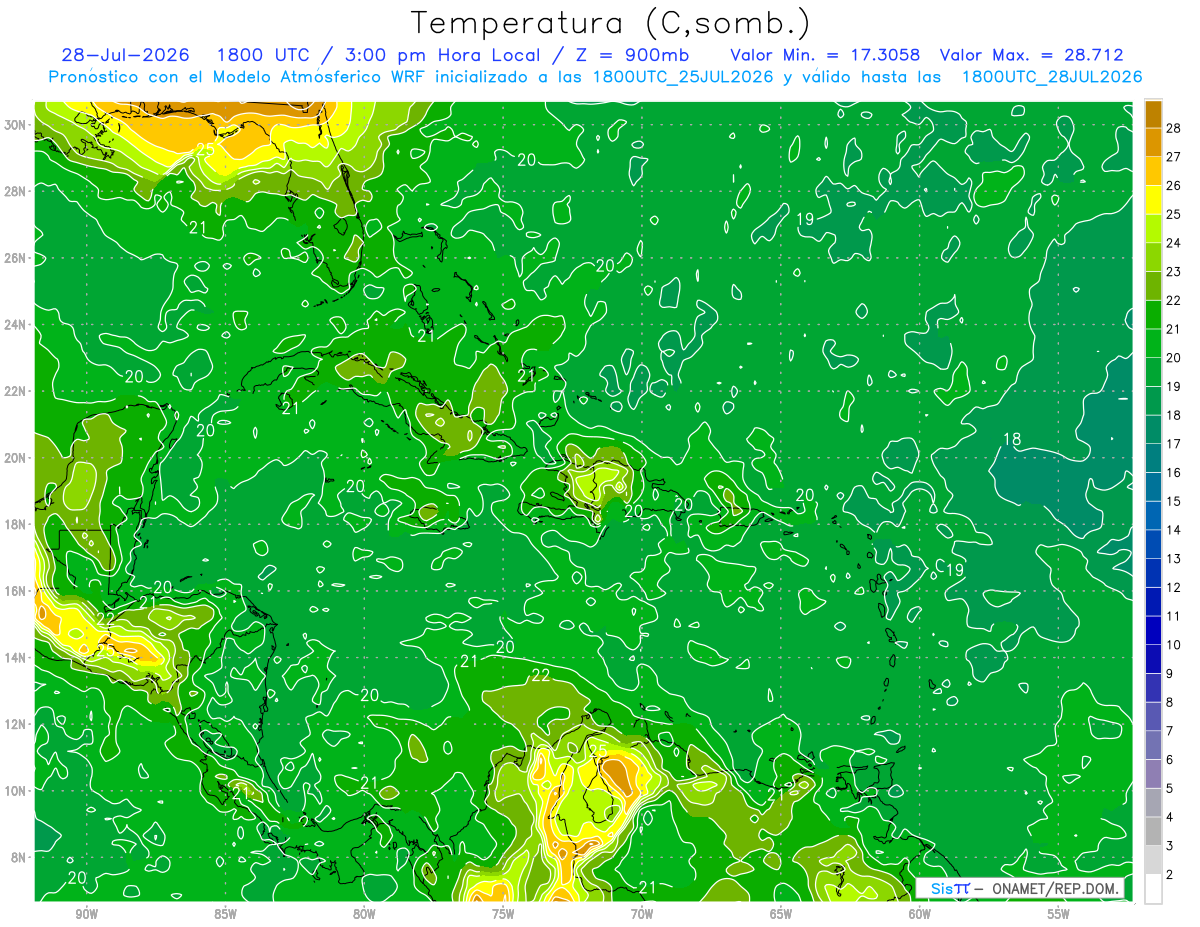The width and height of the screenshot is (1200, 927).
Task: Click the 'Z = 900mb' level text
Action: (632, 55)
